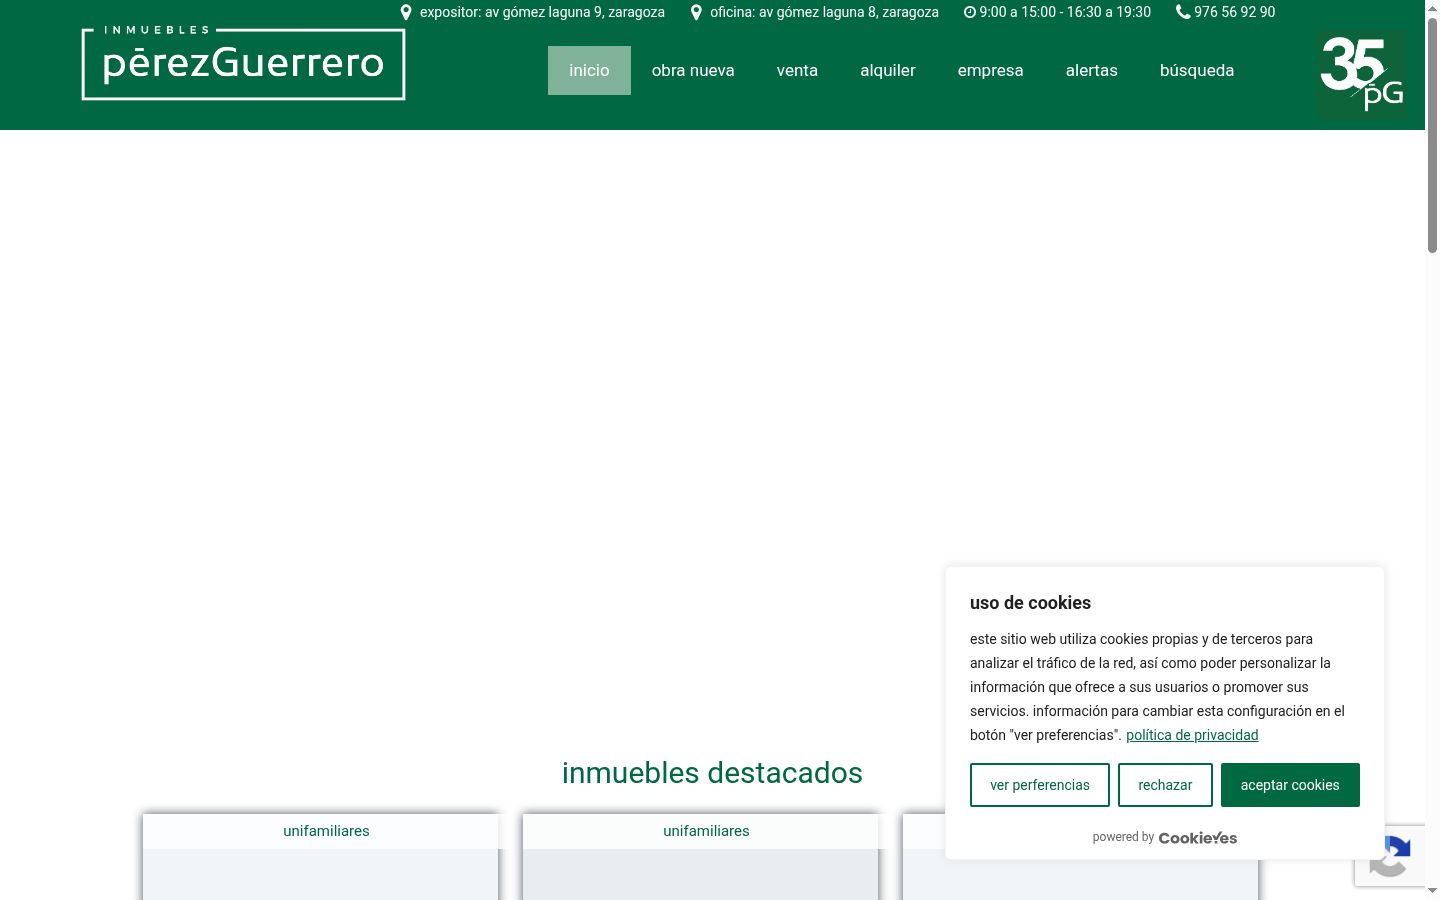1440x900 pixels.
Task: Click the phone number 976 56 92 90
Action: click(1234, 12)
